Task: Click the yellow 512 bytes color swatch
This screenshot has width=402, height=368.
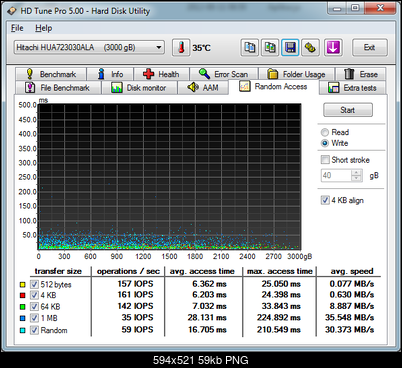Action: 23,285
